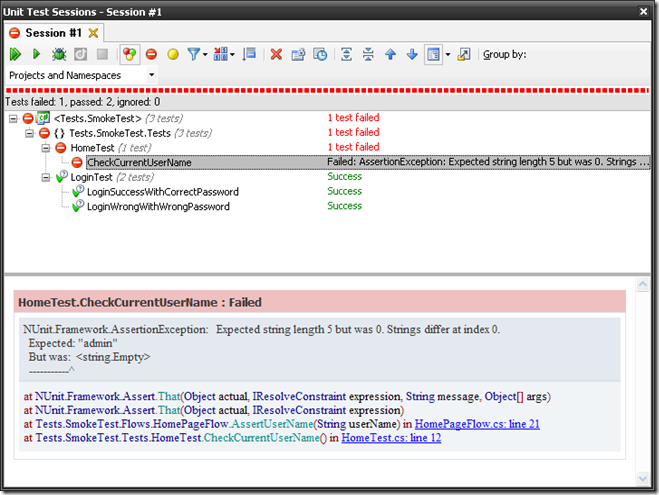The width and height of the screenshot is (659, 495).
Task: Click the HomeTest.CheckCurrentUserName : Failed header
Action: tap(319, 302)
